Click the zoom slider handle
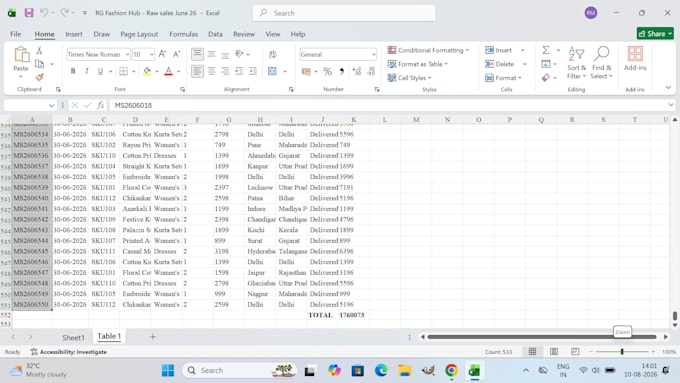 click(x=622, y=351)
